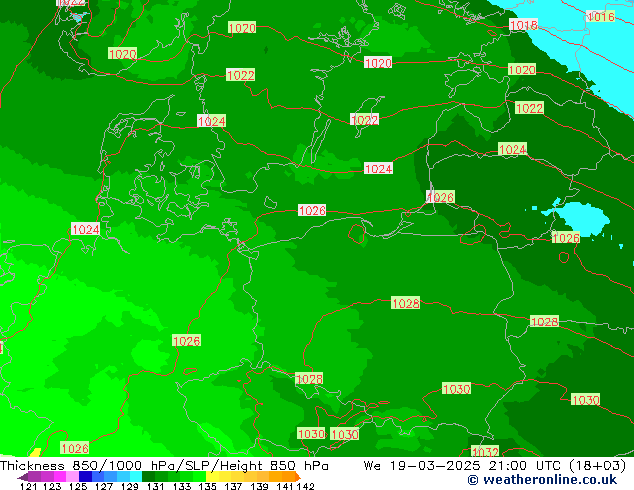Click the purple arrow at legend's low end
Image resolution: width=634 pixels, height=490 pixels.
click(x=23, y=477)
